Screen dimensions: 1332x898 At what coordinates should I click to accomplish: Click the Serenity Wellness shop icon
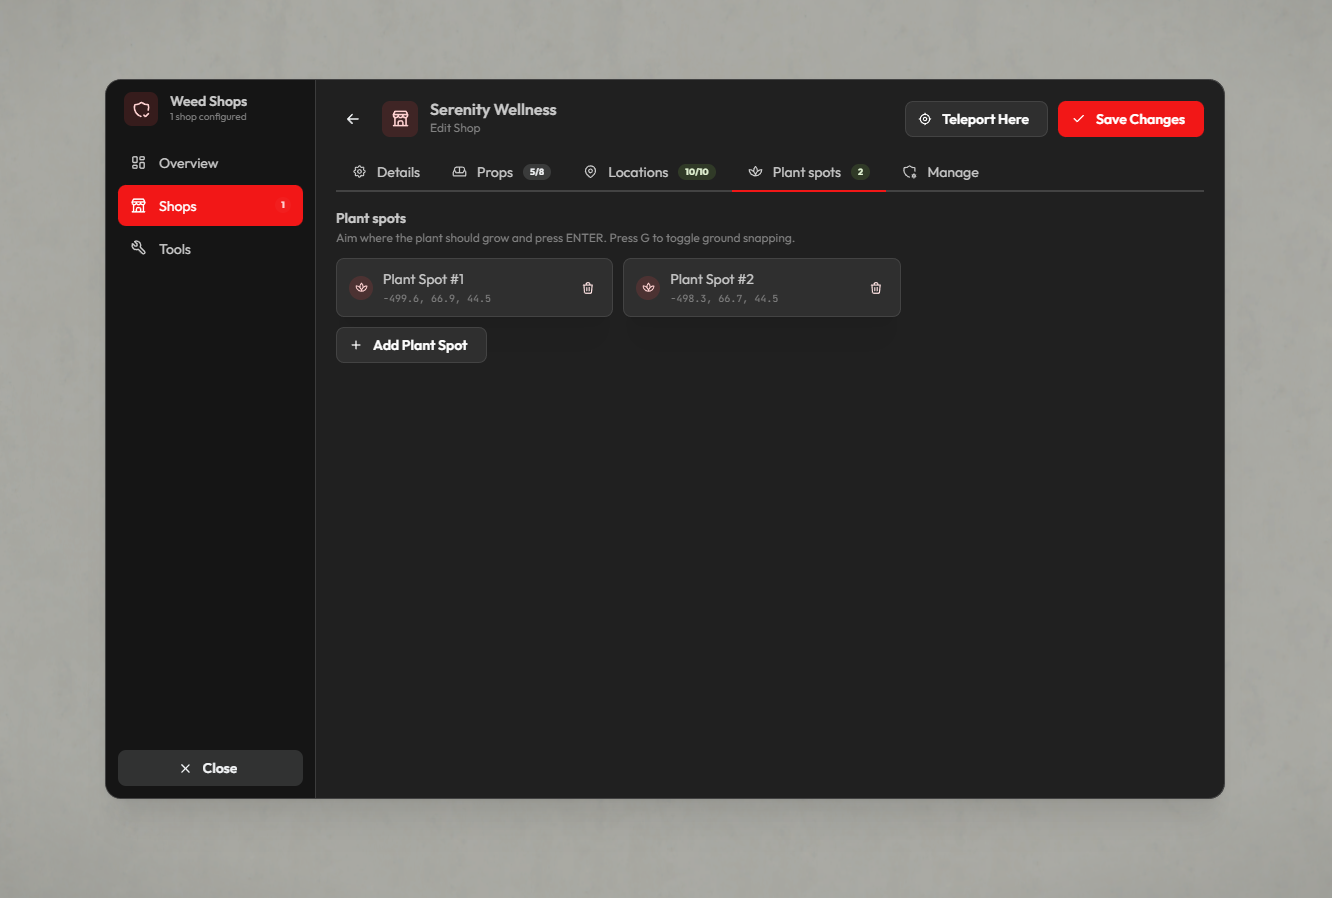tap(400, 119)
